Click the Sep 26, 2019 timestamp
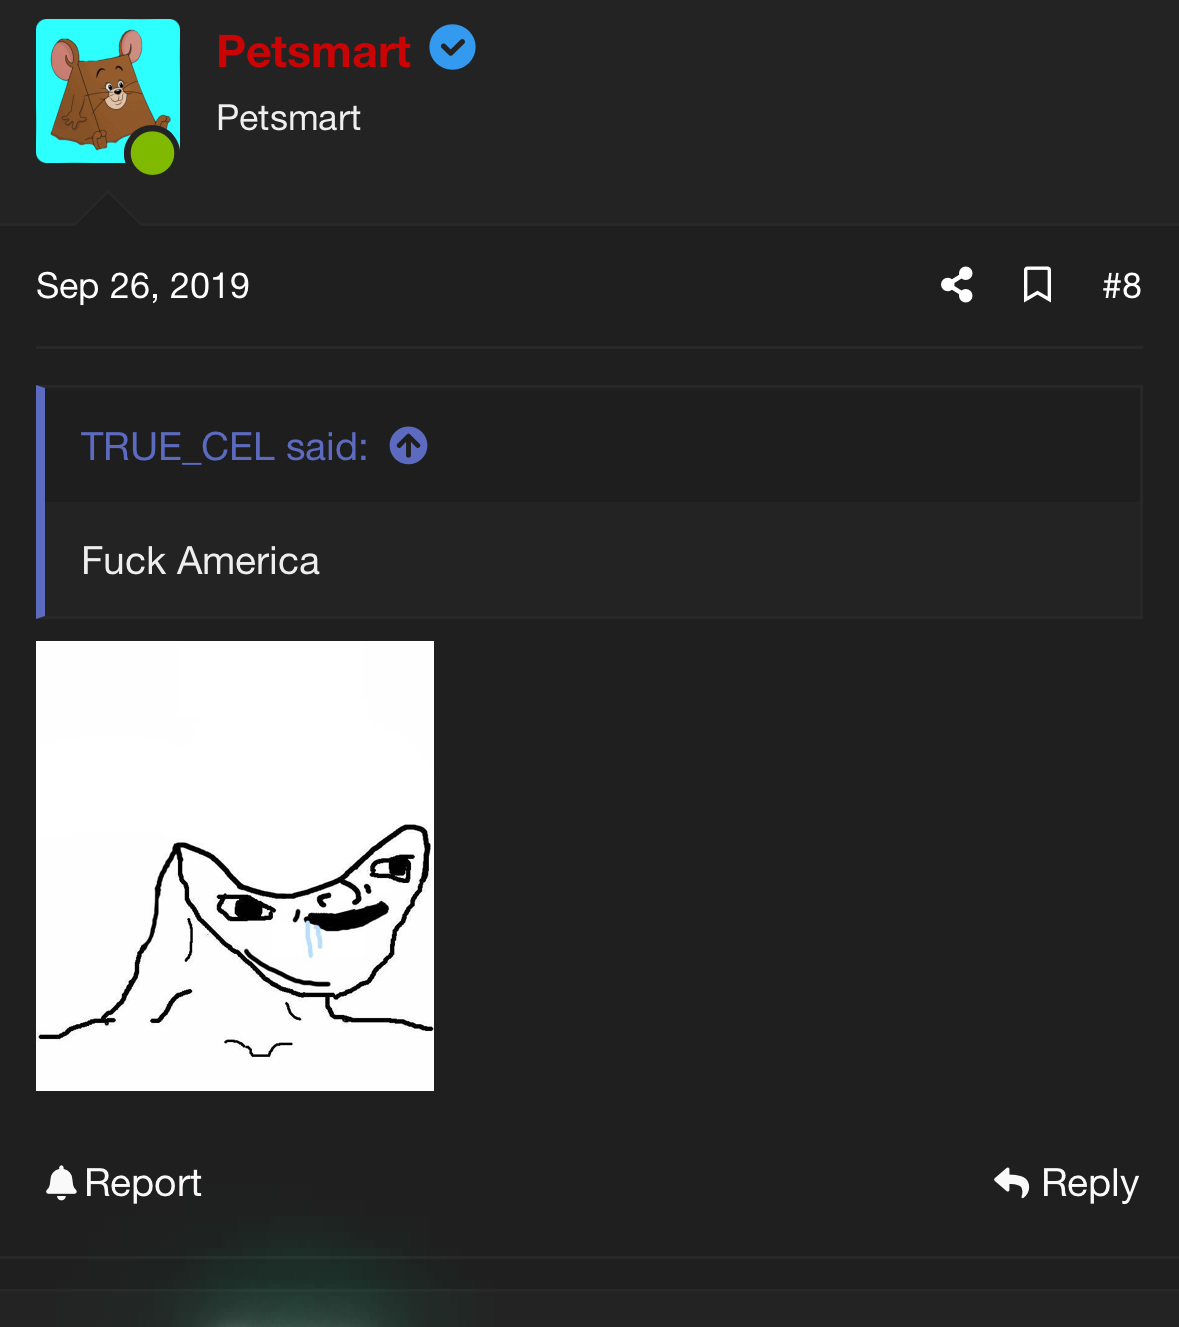Viewport: 1179px width, 1327px height. click(x=143, y=286)
